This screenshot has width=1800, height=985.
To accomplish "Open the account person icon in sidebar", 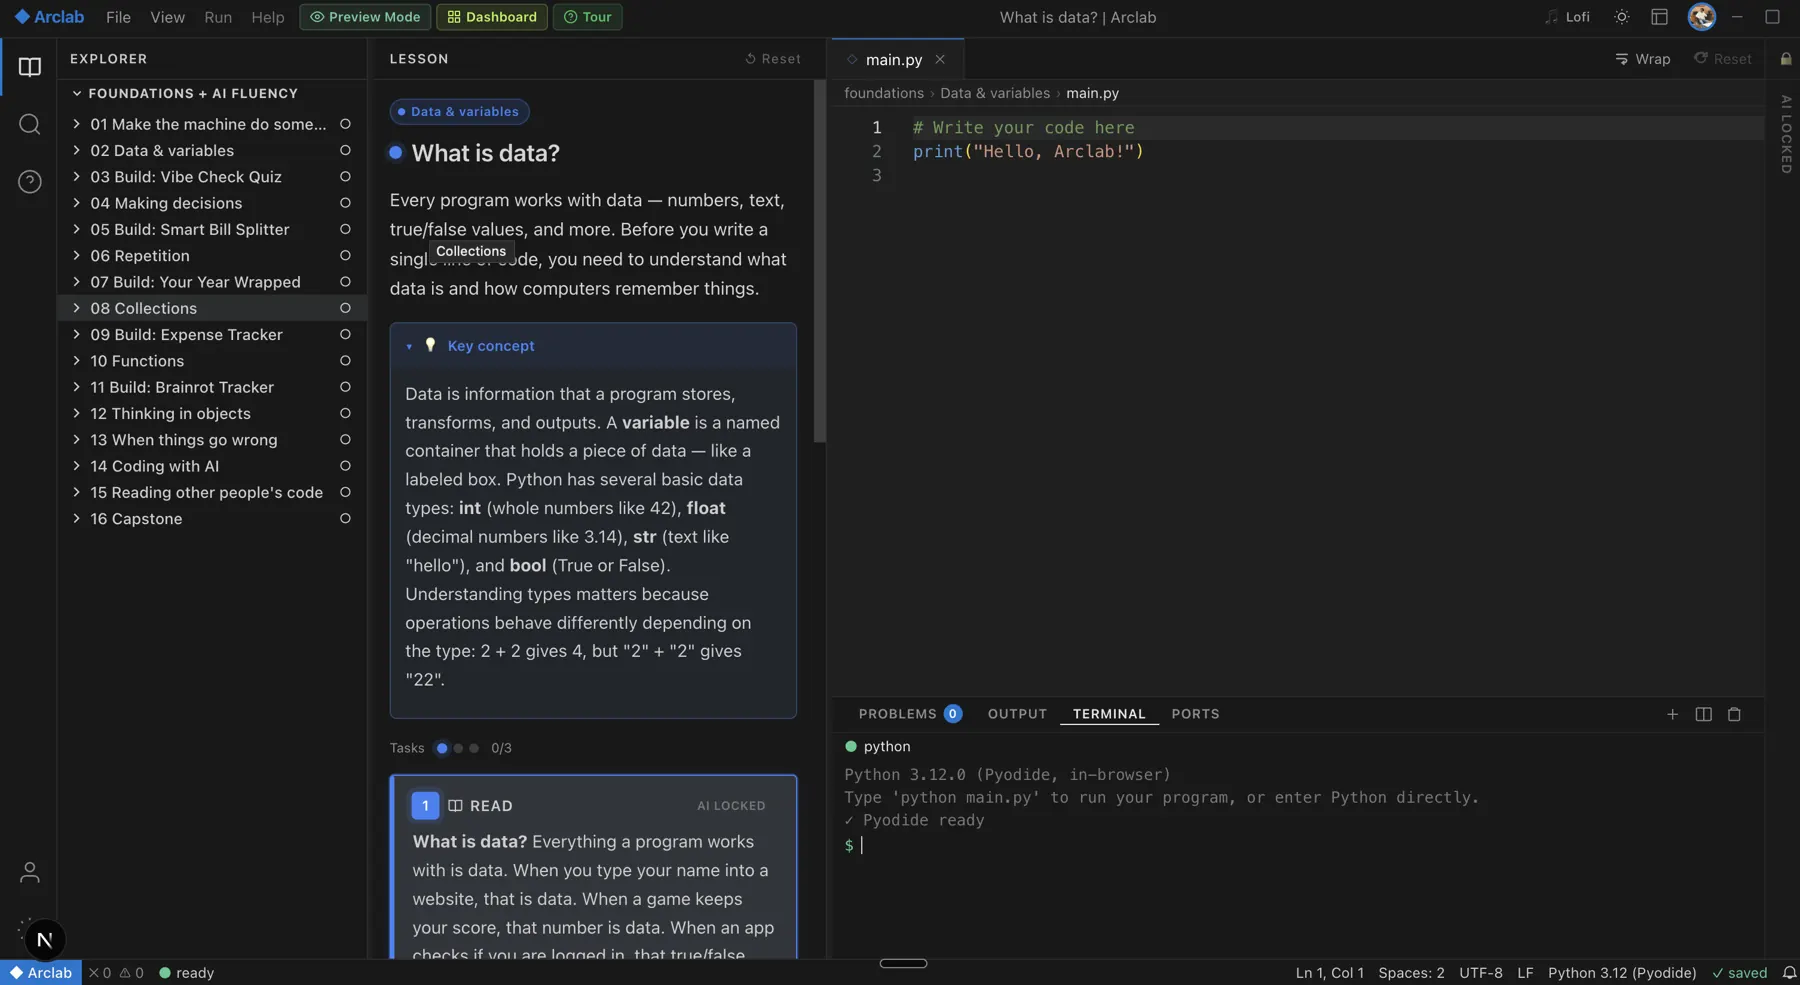I will 30,872.
